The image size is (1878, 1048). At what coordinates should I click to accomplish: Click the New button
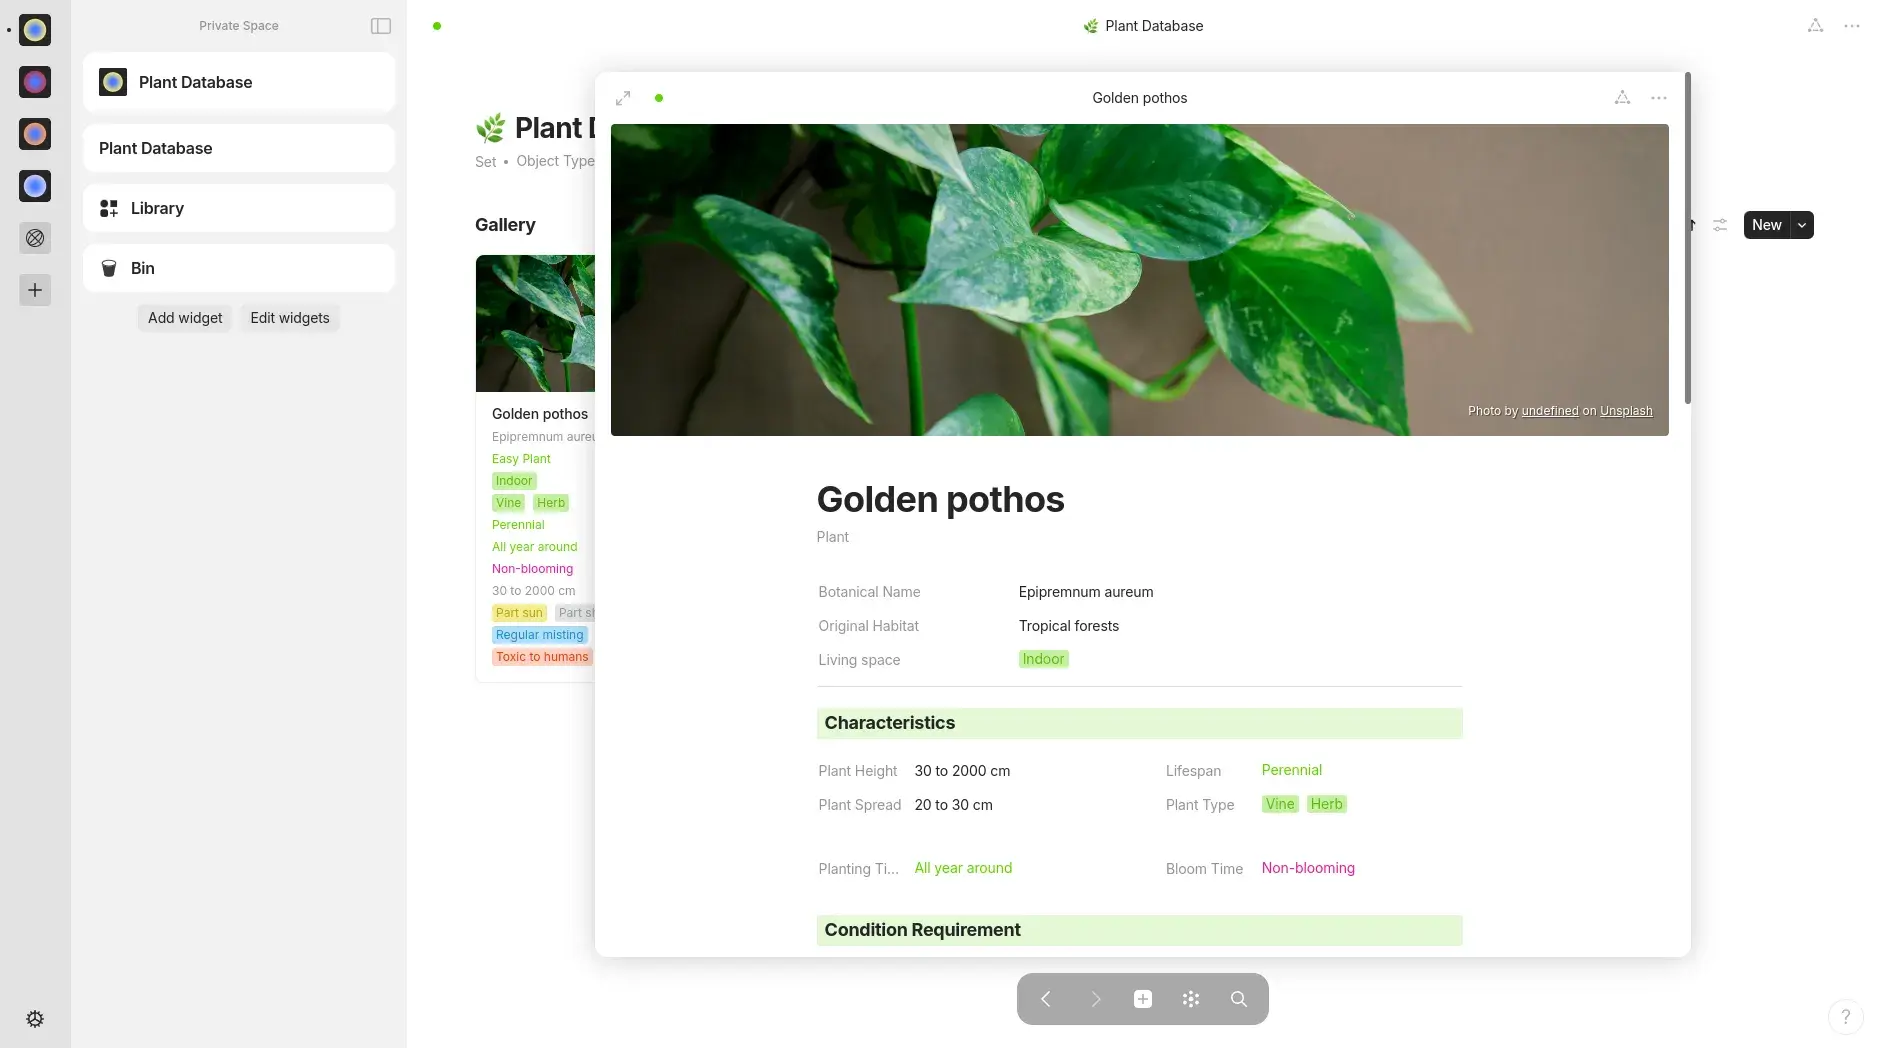click(1766, 225)
